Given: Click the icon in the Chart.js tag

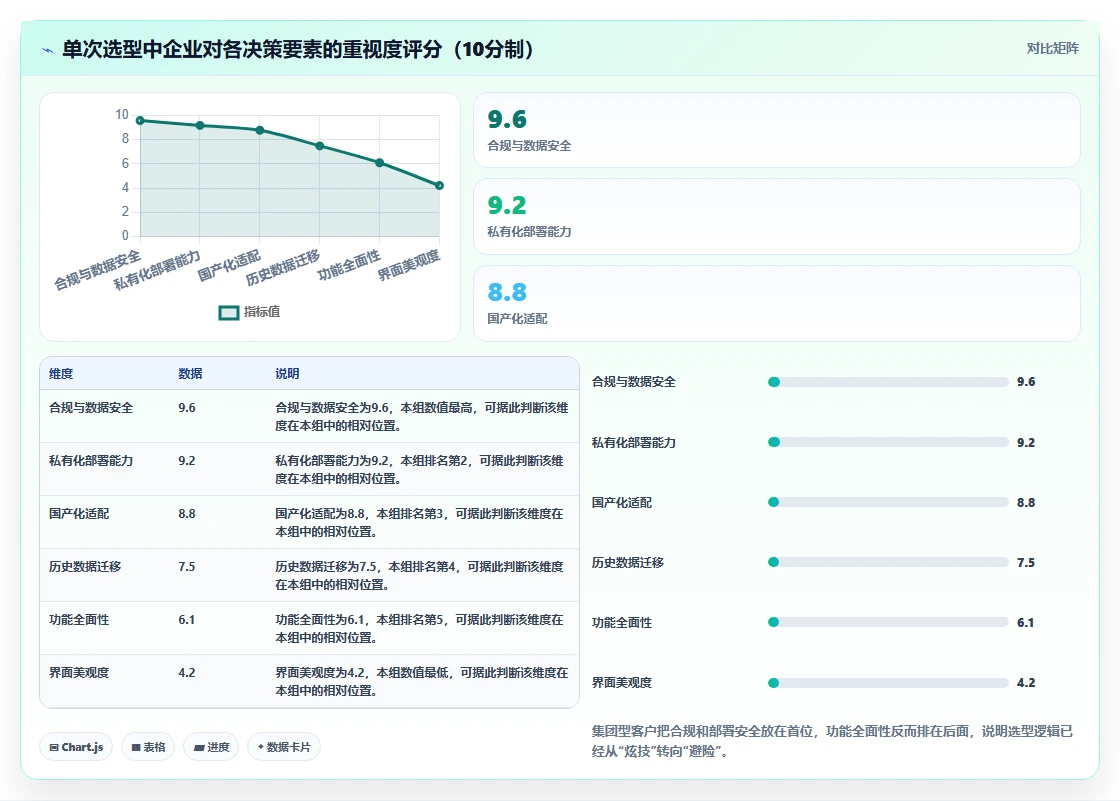Looking at the screenshot, I should coord(54,747).
